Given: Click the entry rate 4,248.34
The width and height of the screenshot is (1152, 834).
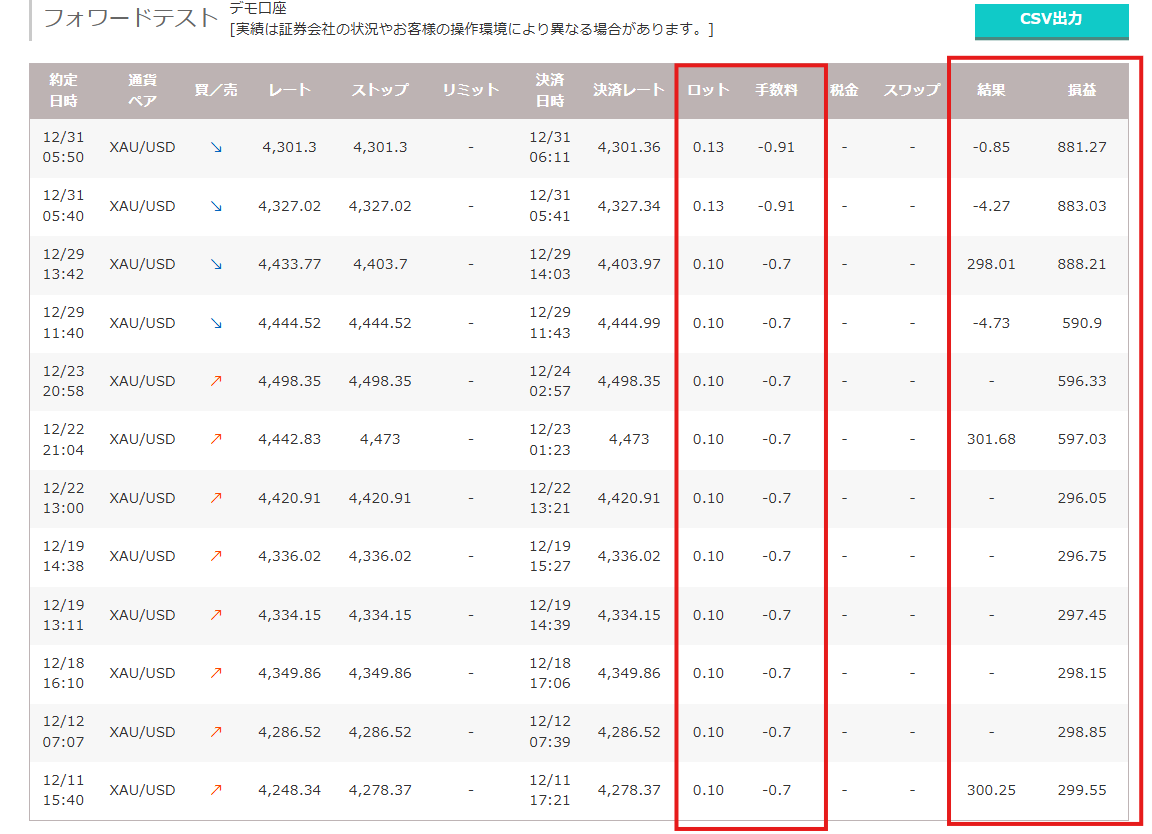Looking at the screenshot, I should (289, 791).
